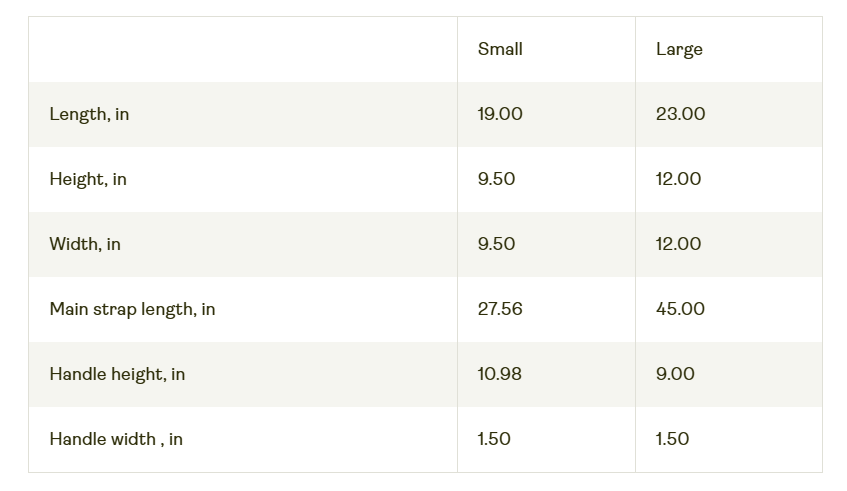The height and width of the screenshot is (491, 847).
Task: Click the Small height value 9.50
Action: tap(496, 179)
